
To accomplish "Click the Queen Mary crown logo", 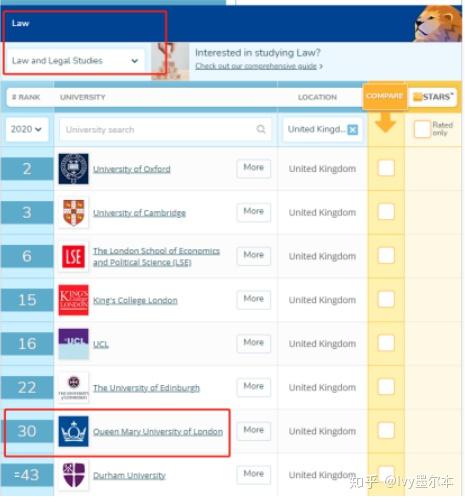I will click(74, 431).
